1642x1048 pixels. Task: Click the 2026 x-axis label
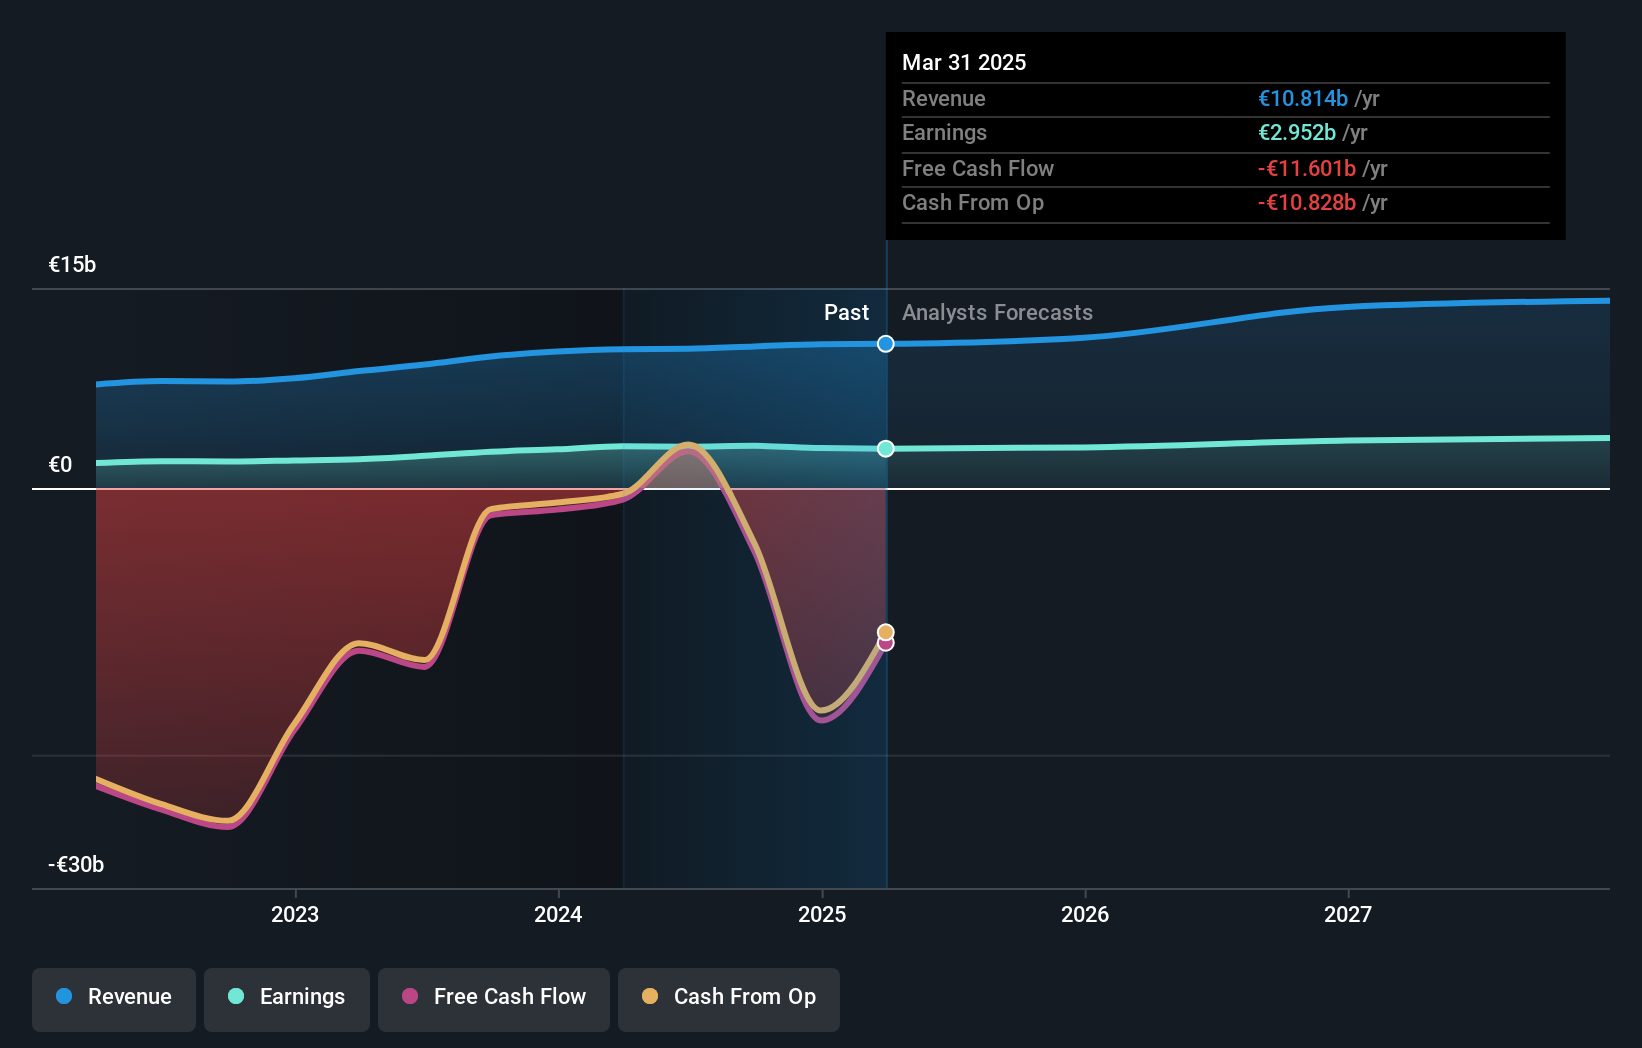point(1085,914)
